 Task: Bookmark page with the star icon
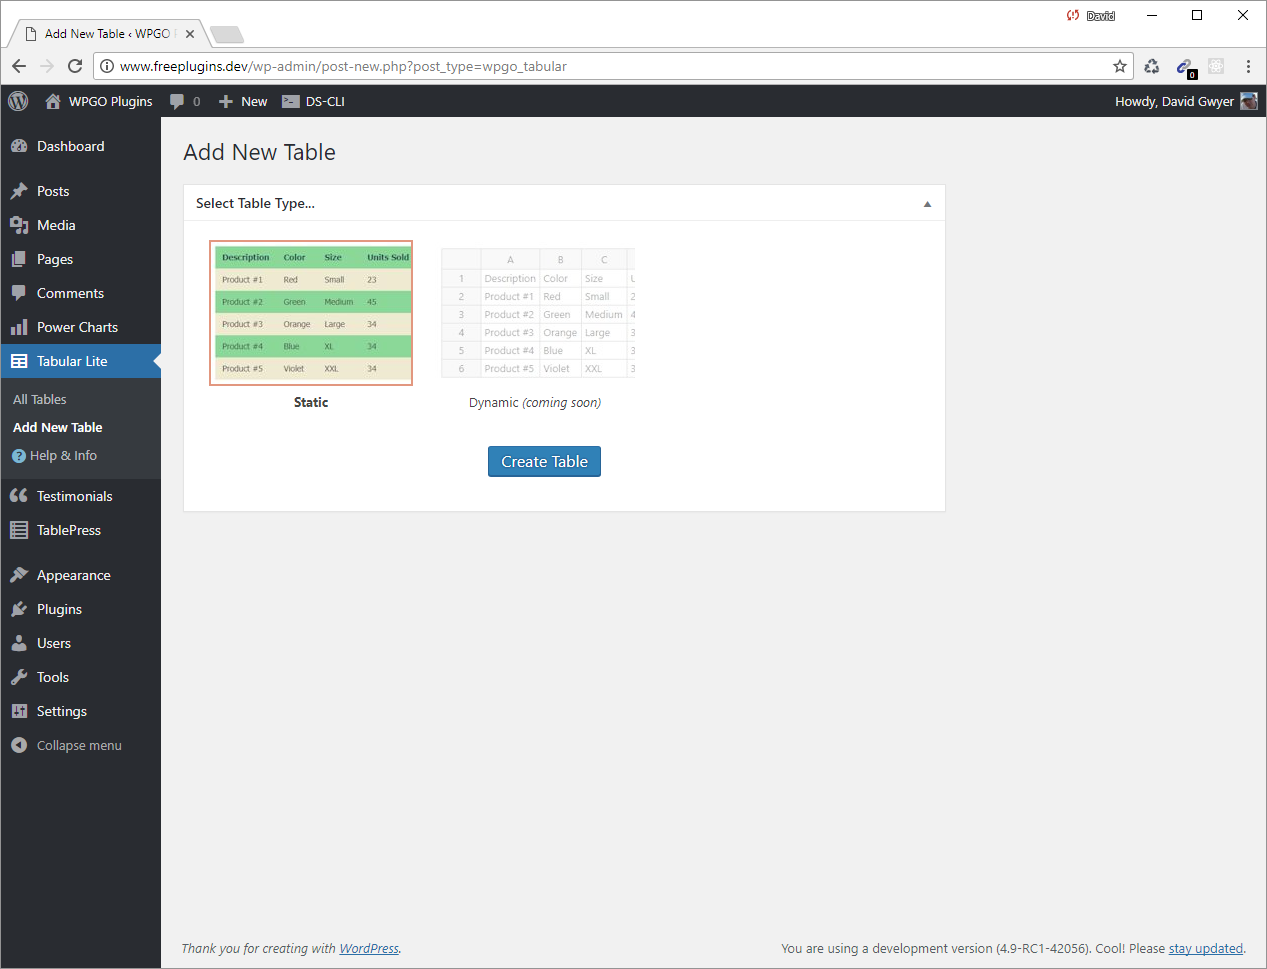1120,66
